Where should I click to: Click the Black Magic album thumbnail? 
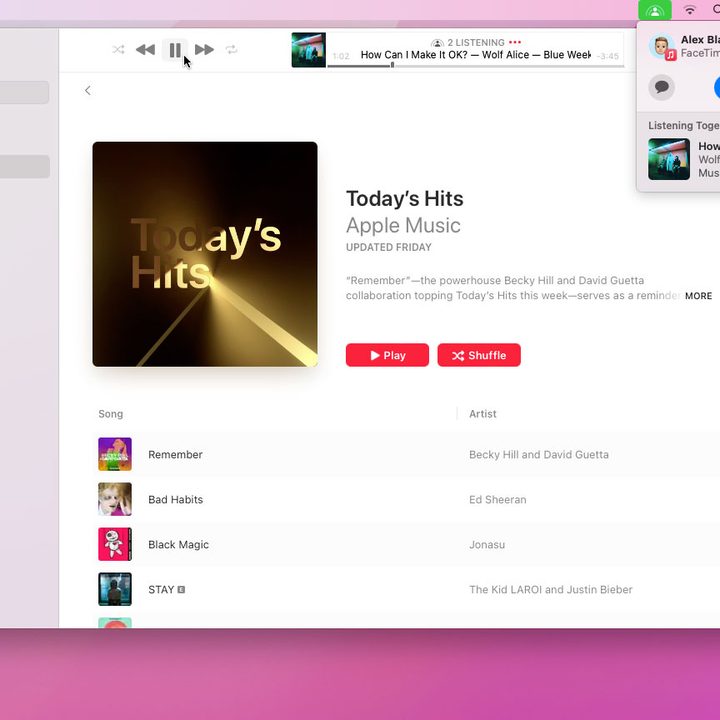[x=115, y=544]
